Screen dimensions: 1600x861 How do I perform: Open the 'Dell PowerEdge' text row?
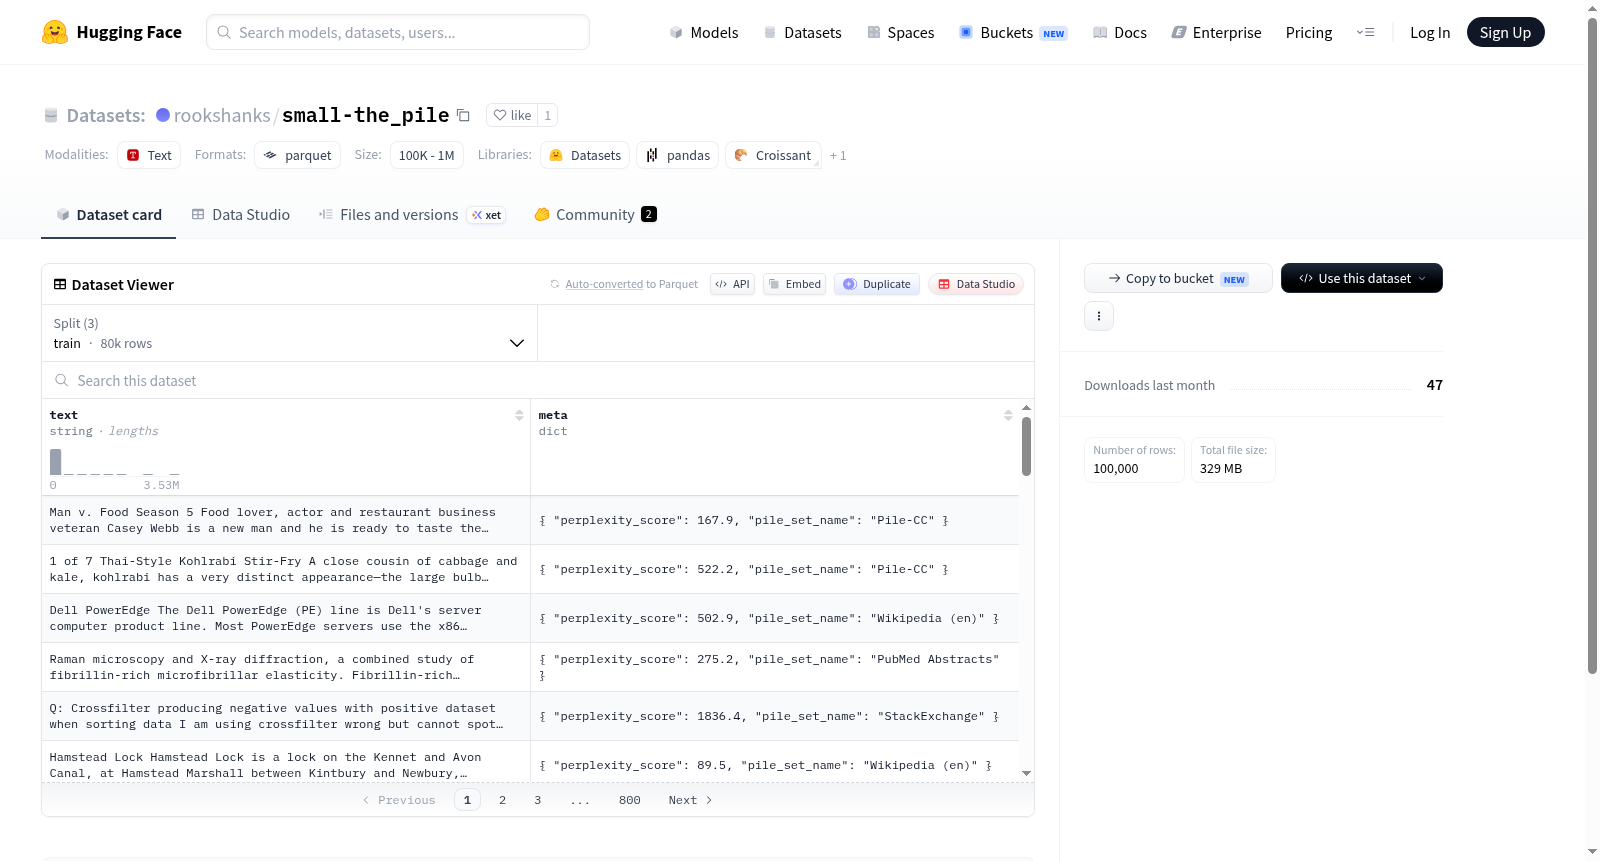[x=286, y=618]
